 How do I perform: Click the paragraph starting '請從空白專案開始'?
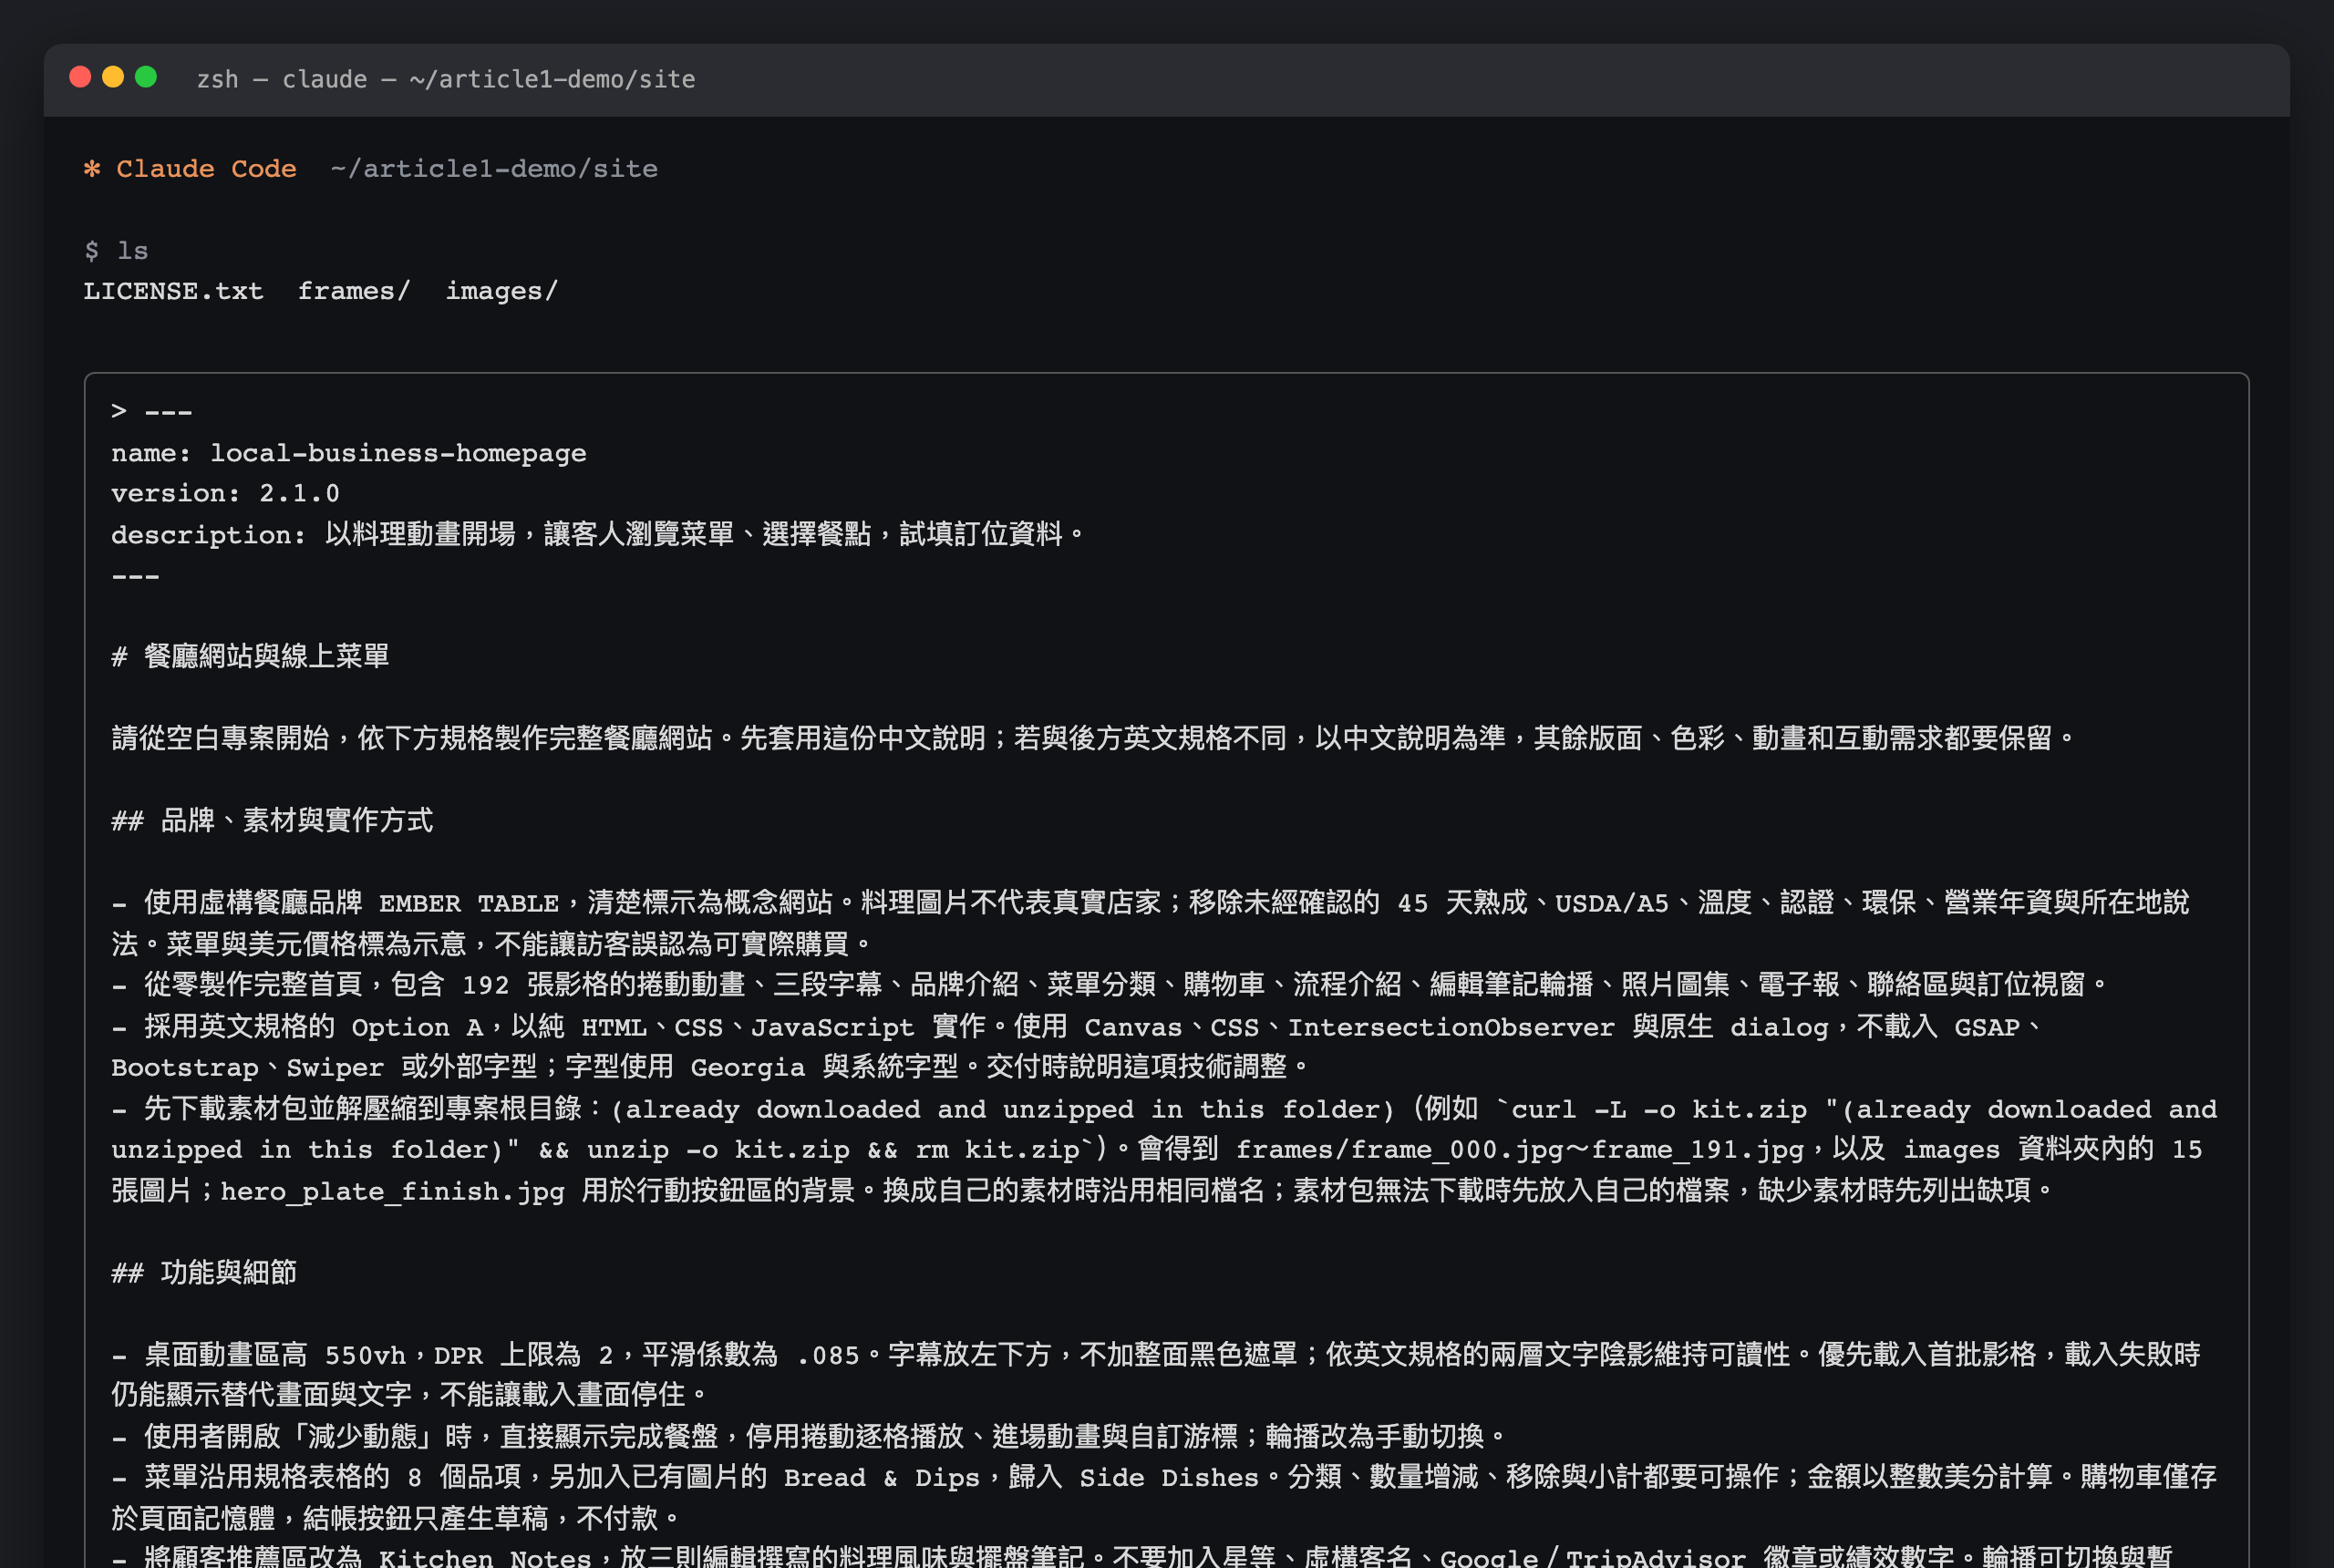1094,738
